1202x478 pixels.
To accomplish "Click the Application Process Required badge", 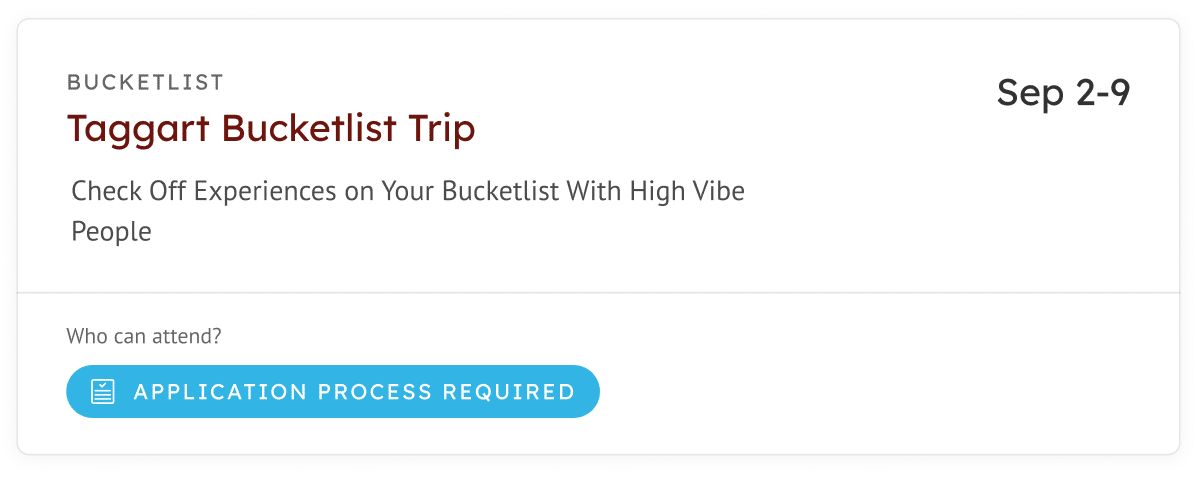I will tap(333, 391).
